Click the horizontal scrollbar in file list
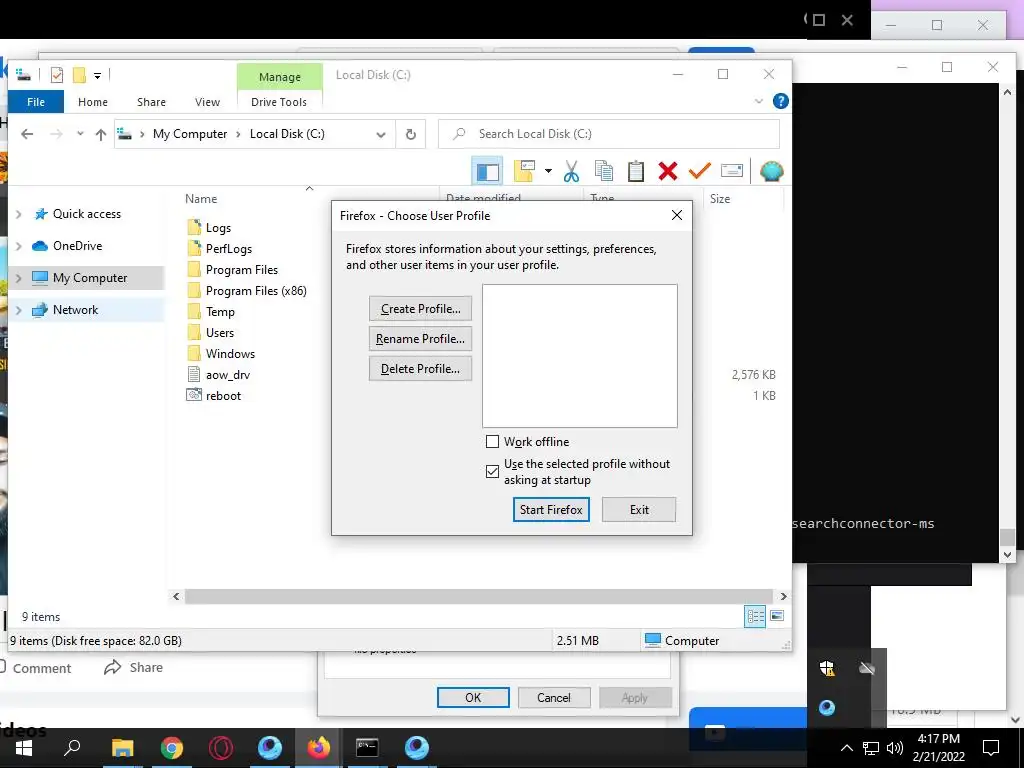 [480, 596]
